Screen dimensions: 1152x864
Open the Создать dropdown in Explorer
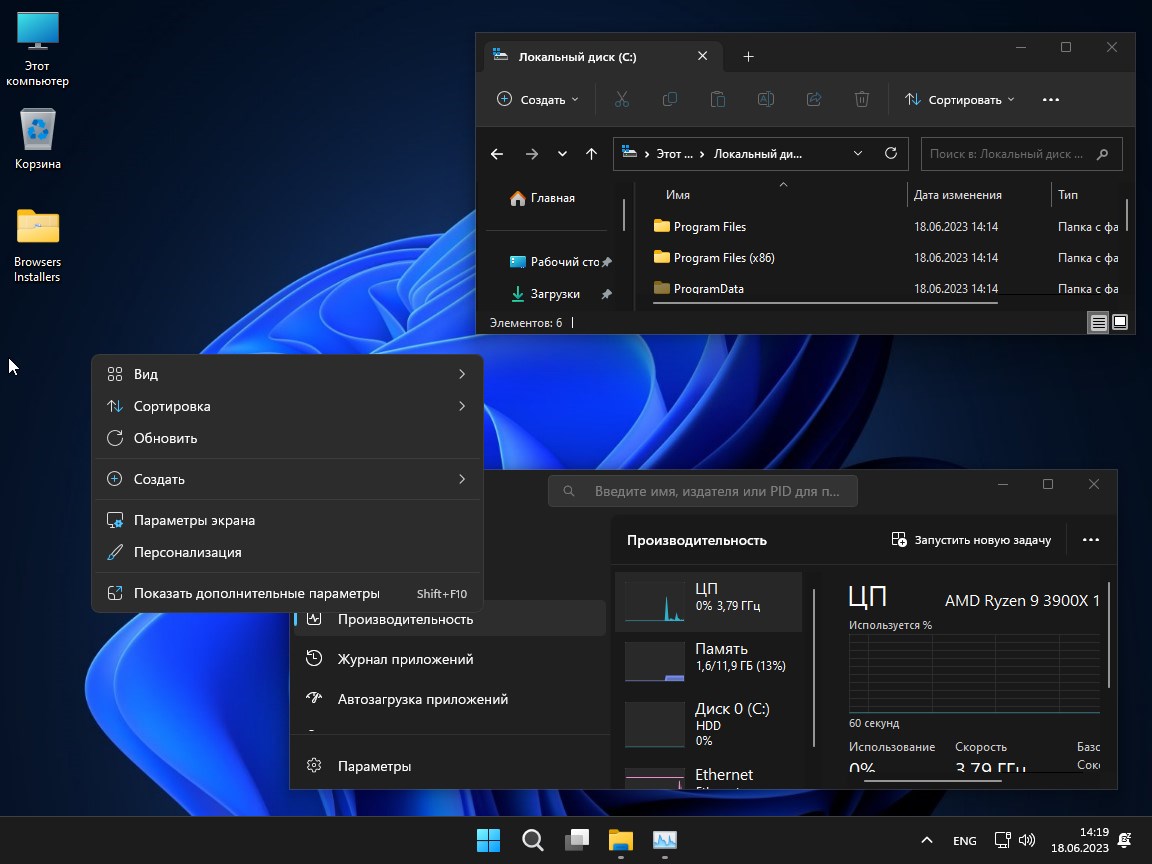point(537,99)
